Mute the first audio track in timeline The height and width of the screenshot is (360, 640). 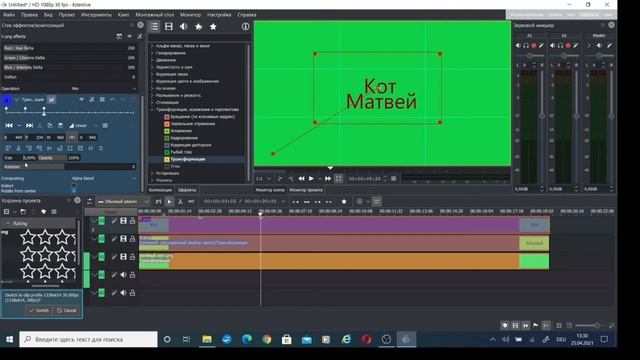123,275
